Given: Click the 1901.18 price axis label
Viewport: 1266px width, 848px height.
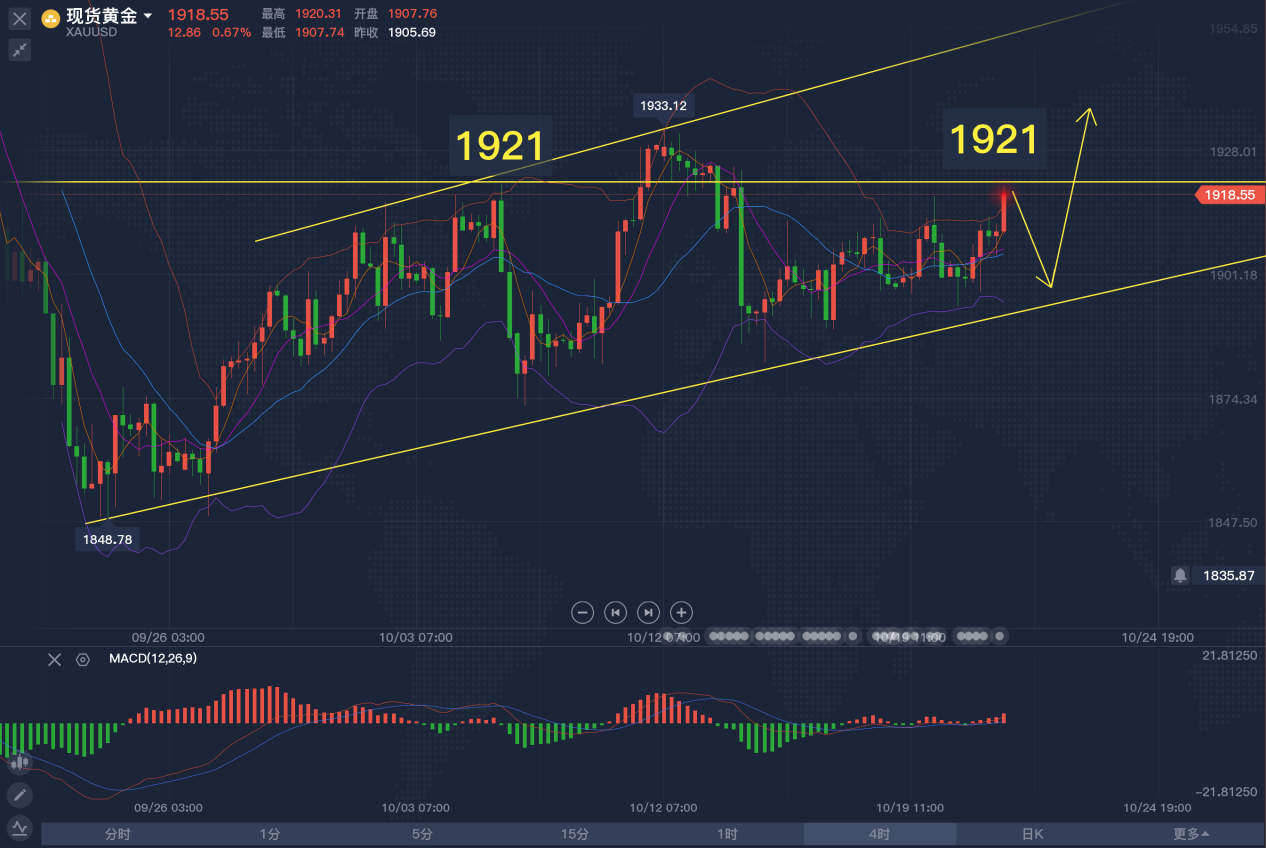Looking at the screenshot, I should pyautogui.click(x=1231, y=275).
